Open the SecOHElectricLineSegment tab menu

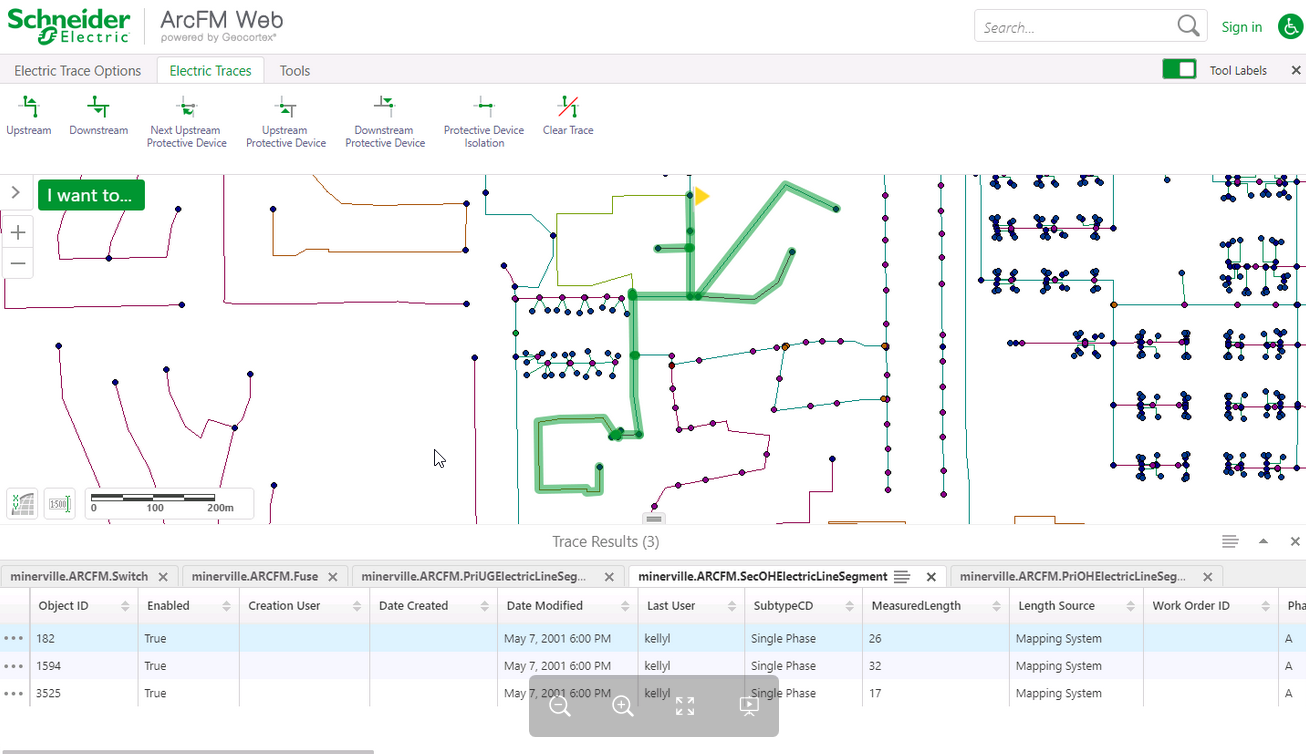click(x=908, y=576)
